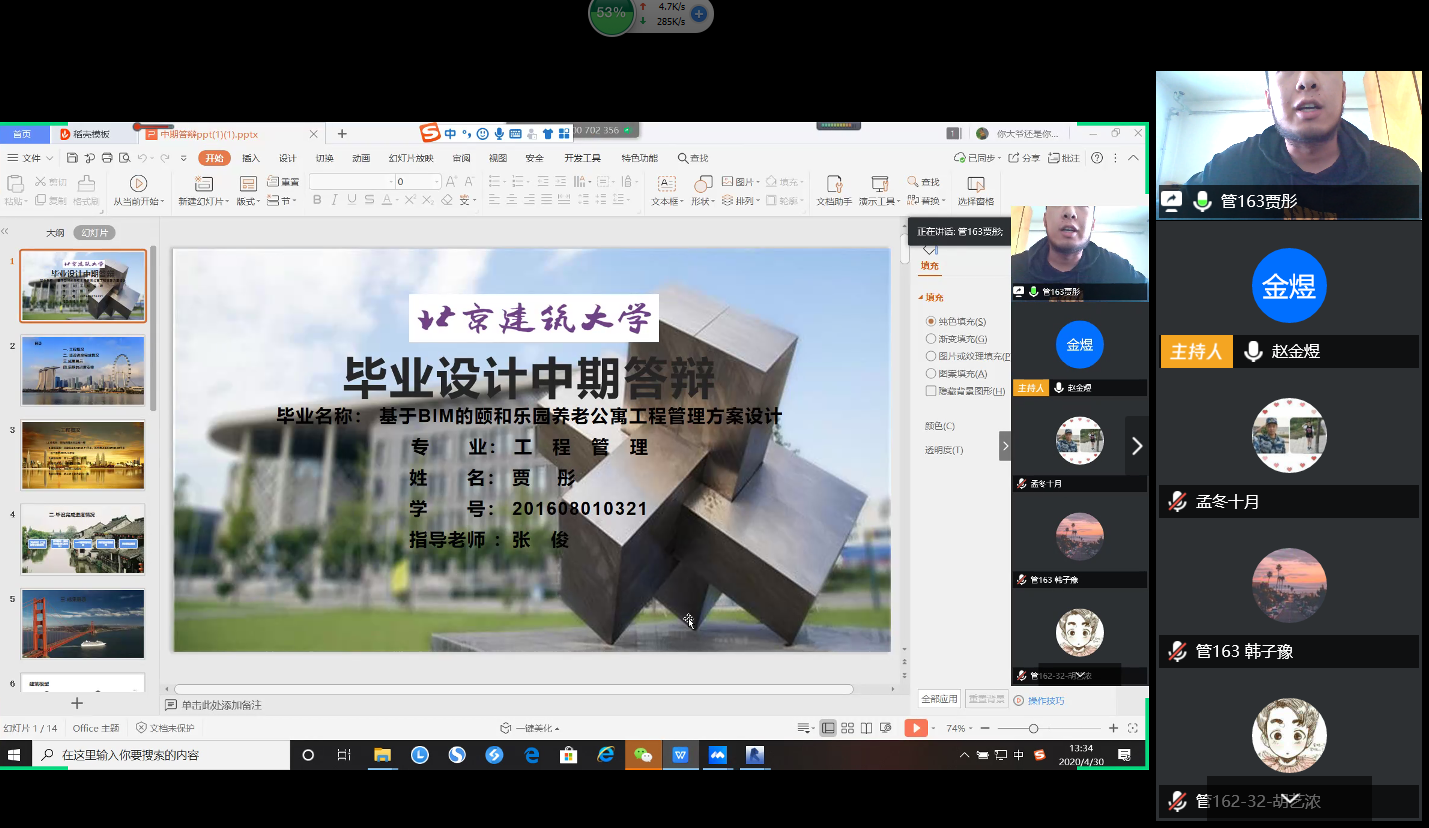Toggle bold formatting
1429x828 pixels.
[x=316, y=200]
